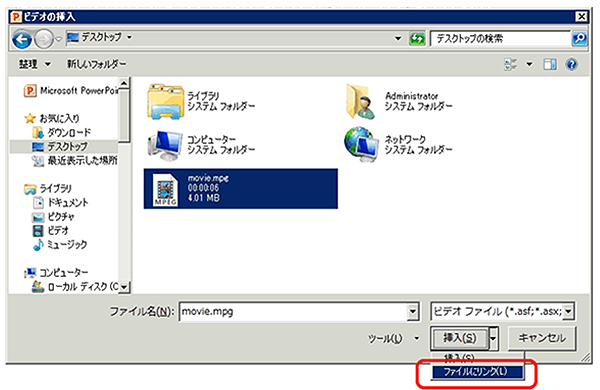The width and height of the screenshot is (600, 390).
Task: Select the movie.mpg MPEG file icon
Action: (x=165, y=189)
